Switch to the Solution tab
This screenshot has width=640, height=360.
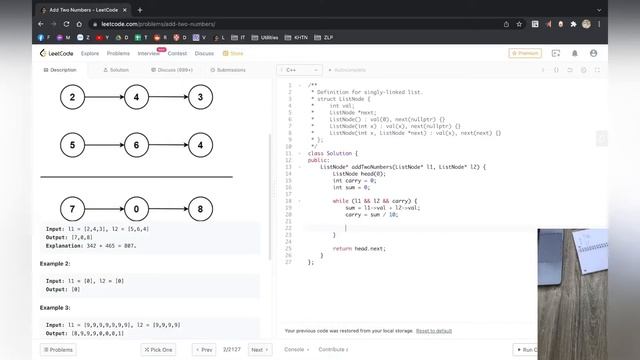pyautogui.click(x=116, y=70)
